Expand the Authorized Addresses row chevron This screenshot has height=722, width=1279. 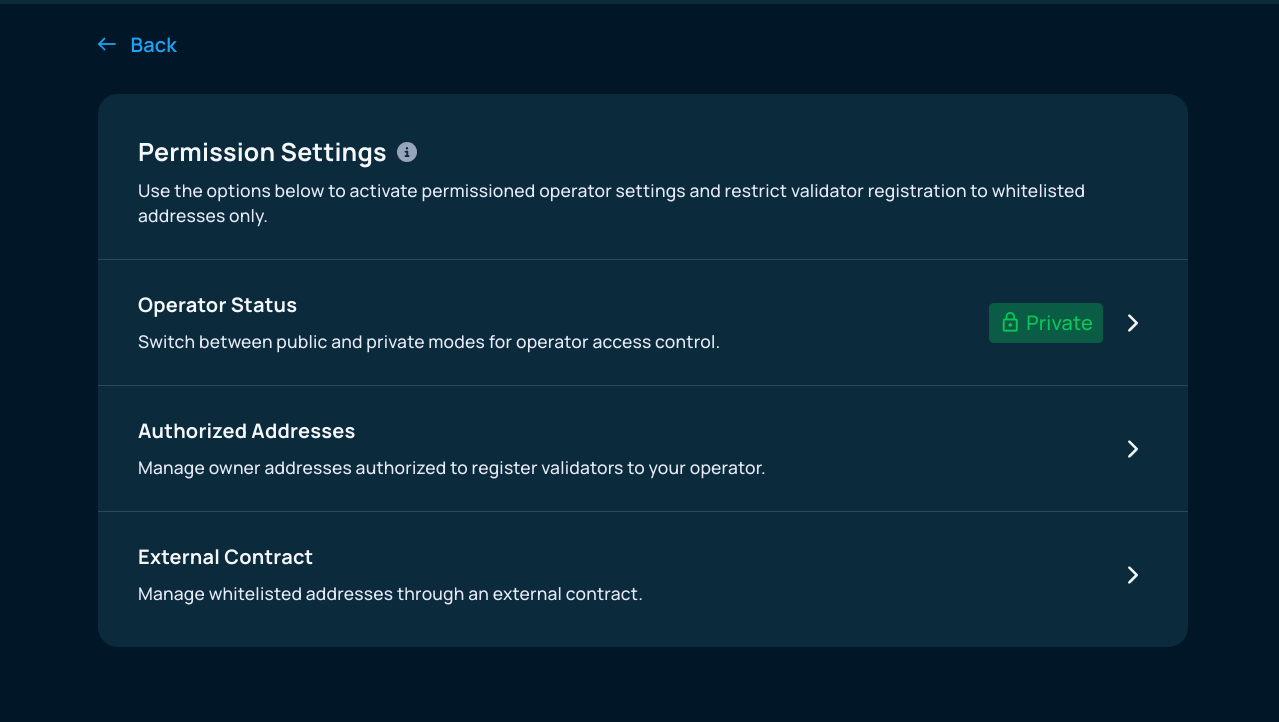tap(1133, 449)
